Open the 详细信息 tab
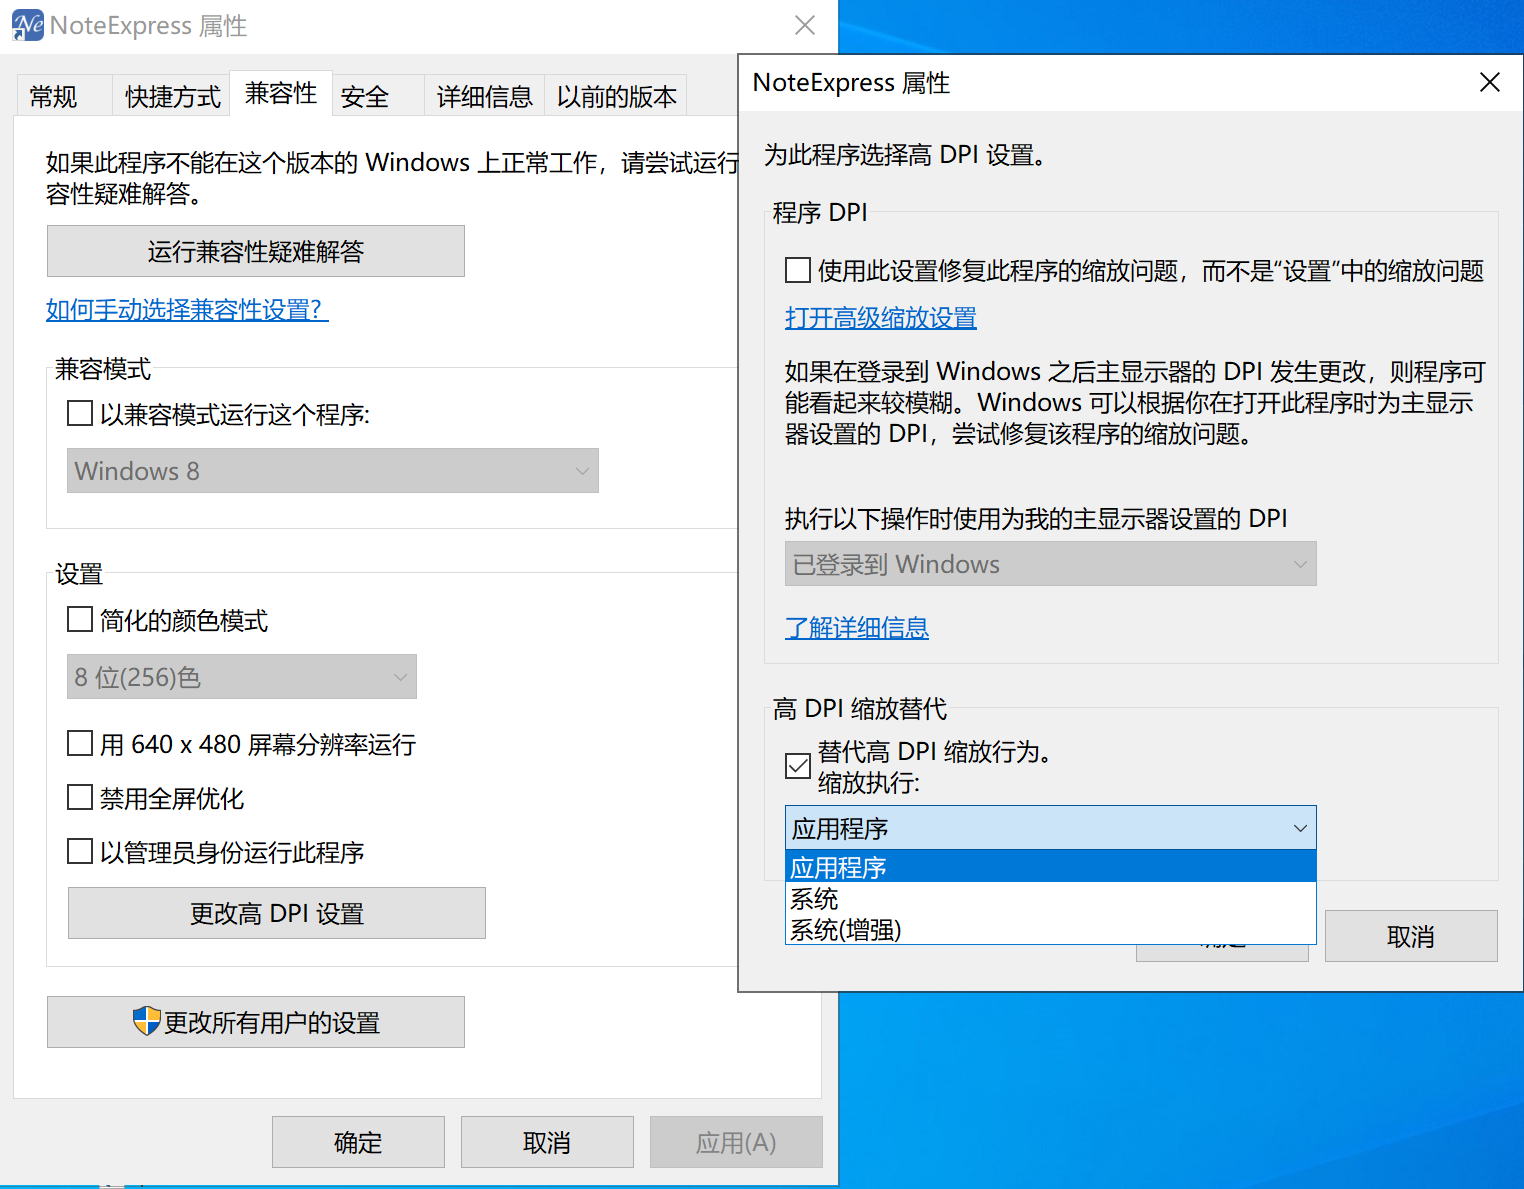 (x=485, y=96)
